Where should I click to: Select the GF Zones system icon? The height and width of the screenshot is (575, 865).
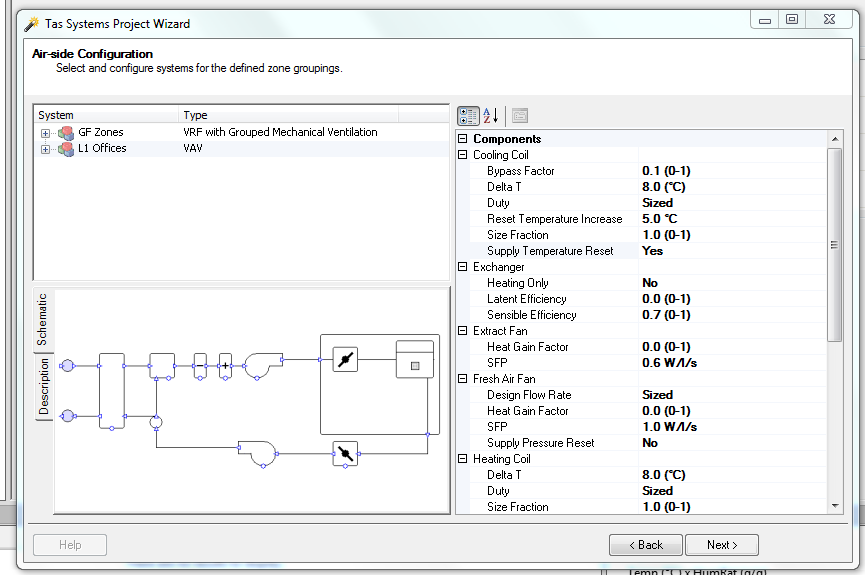point(66,133)
